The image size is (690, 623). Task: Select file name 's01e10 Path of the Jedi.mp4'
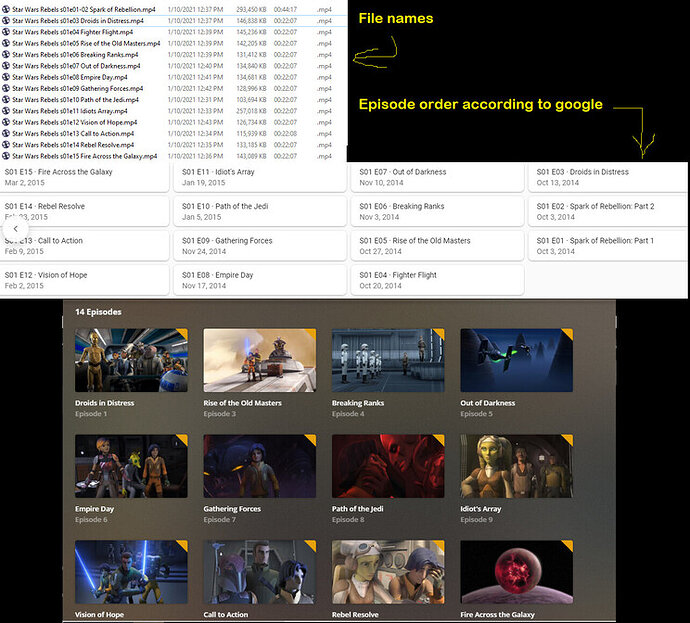tap(75, 99)
